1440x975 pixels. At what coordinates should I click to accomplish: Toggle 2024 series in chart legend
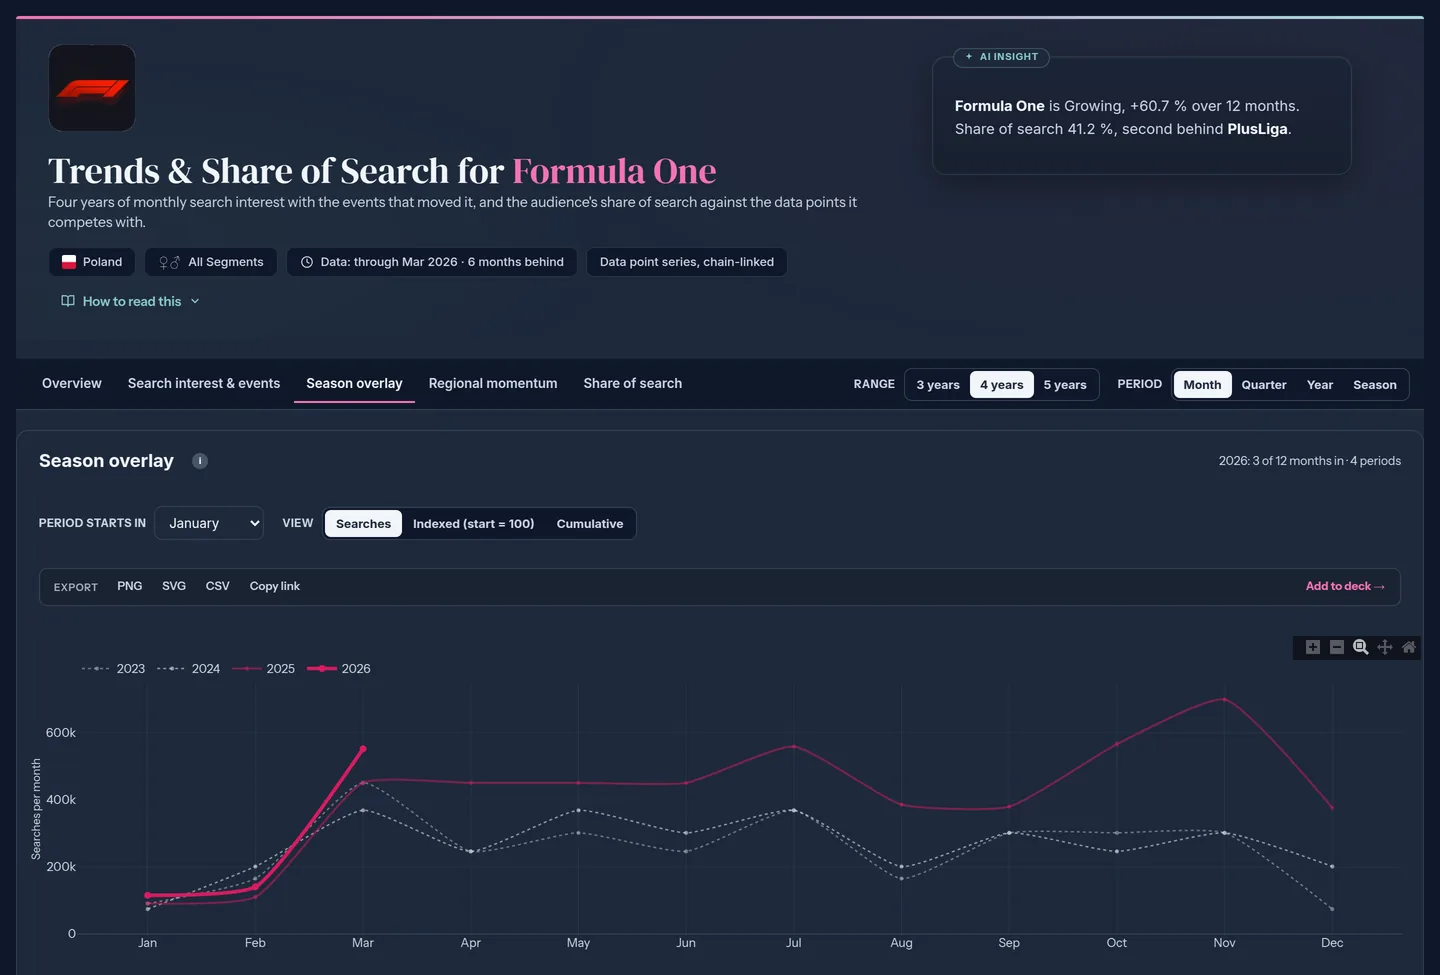tap(188, 669)
